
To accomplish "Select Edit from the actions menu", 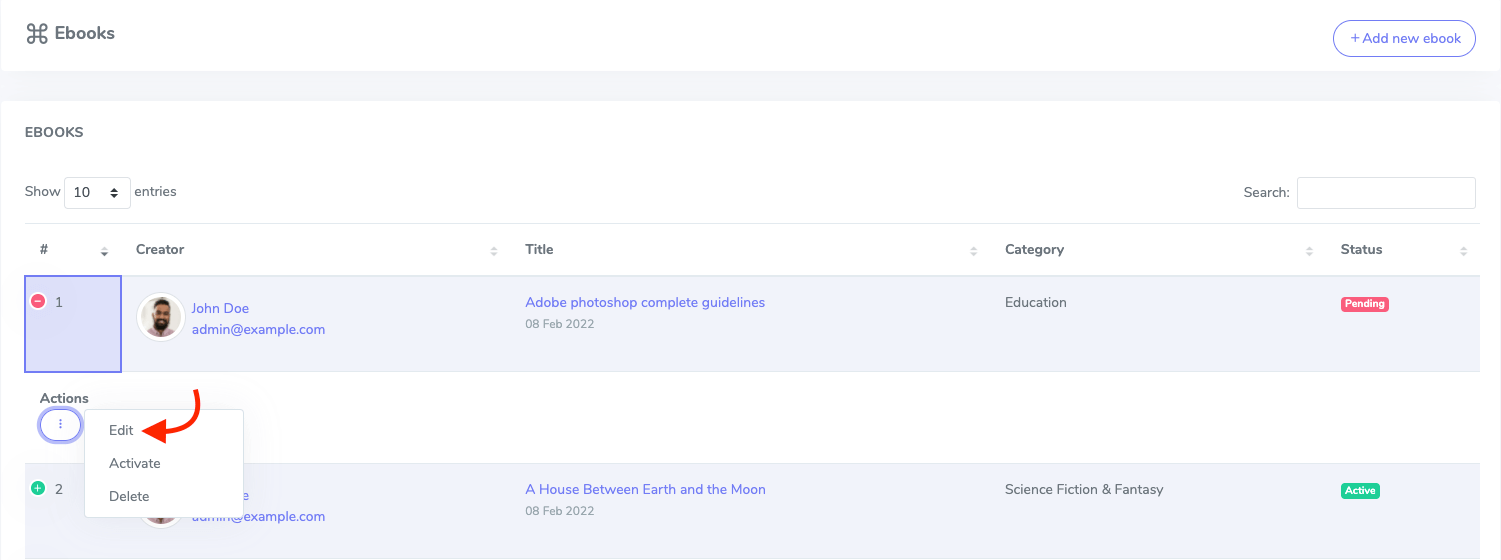I will (x=121, y=431).
